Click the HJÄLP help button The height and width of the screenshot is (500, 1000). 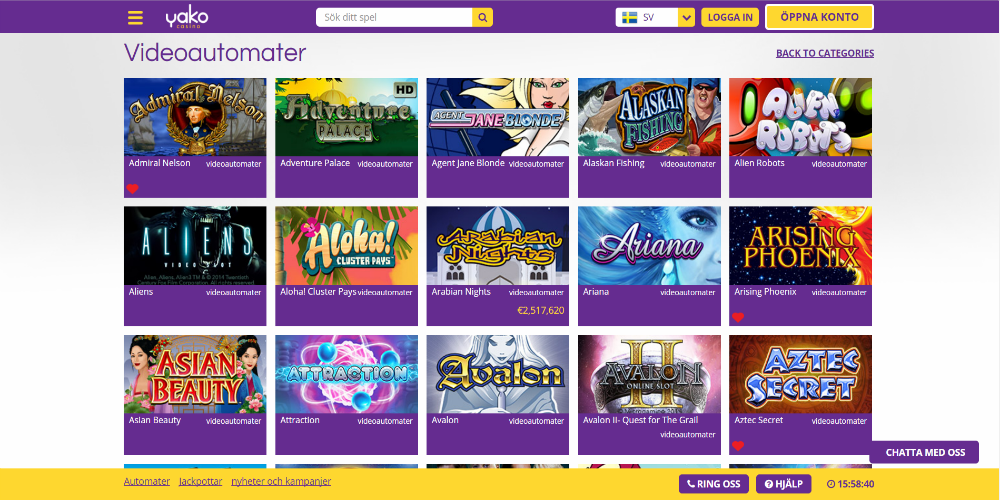click(x=783, y=484)
